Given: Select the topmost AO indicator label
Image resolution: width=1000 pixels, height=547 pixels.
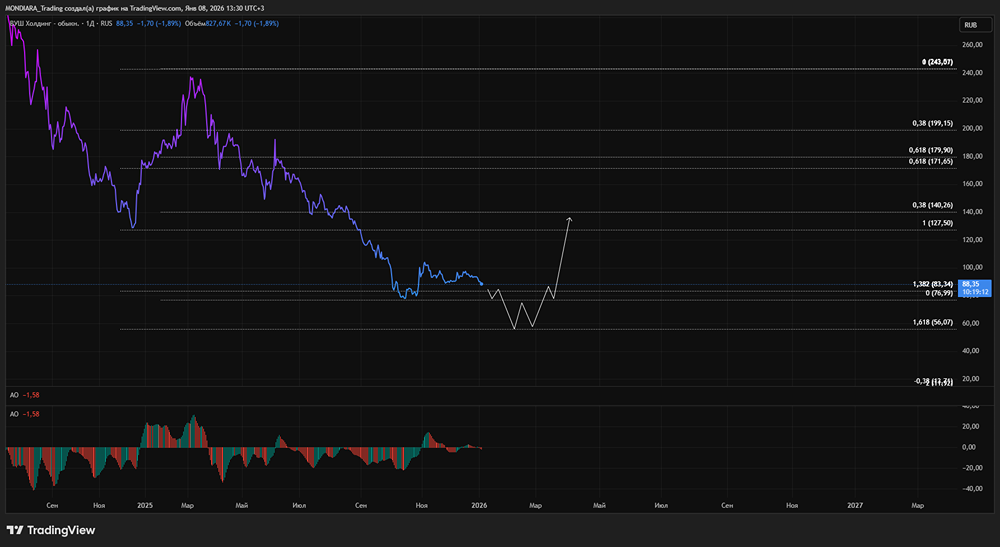Looking at the screenshot, I should pyautogui.click(x=14, y=396).
